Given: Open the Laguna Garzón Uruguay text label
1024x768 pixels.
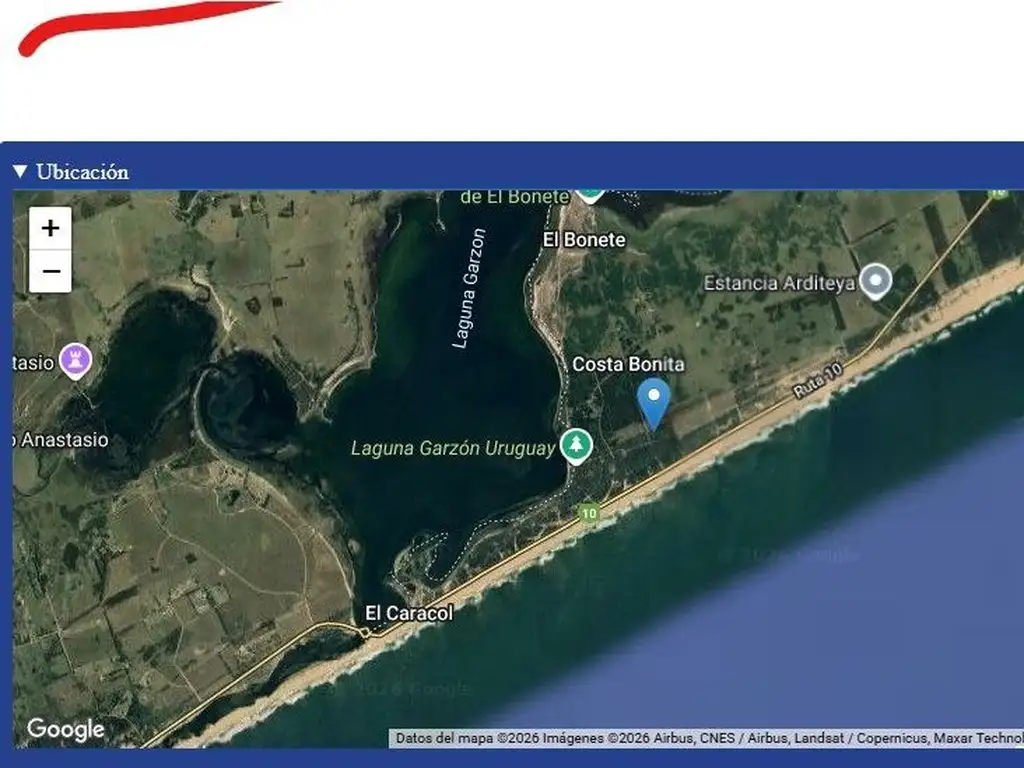Looking at the screenshot, I should click(452, 449).
